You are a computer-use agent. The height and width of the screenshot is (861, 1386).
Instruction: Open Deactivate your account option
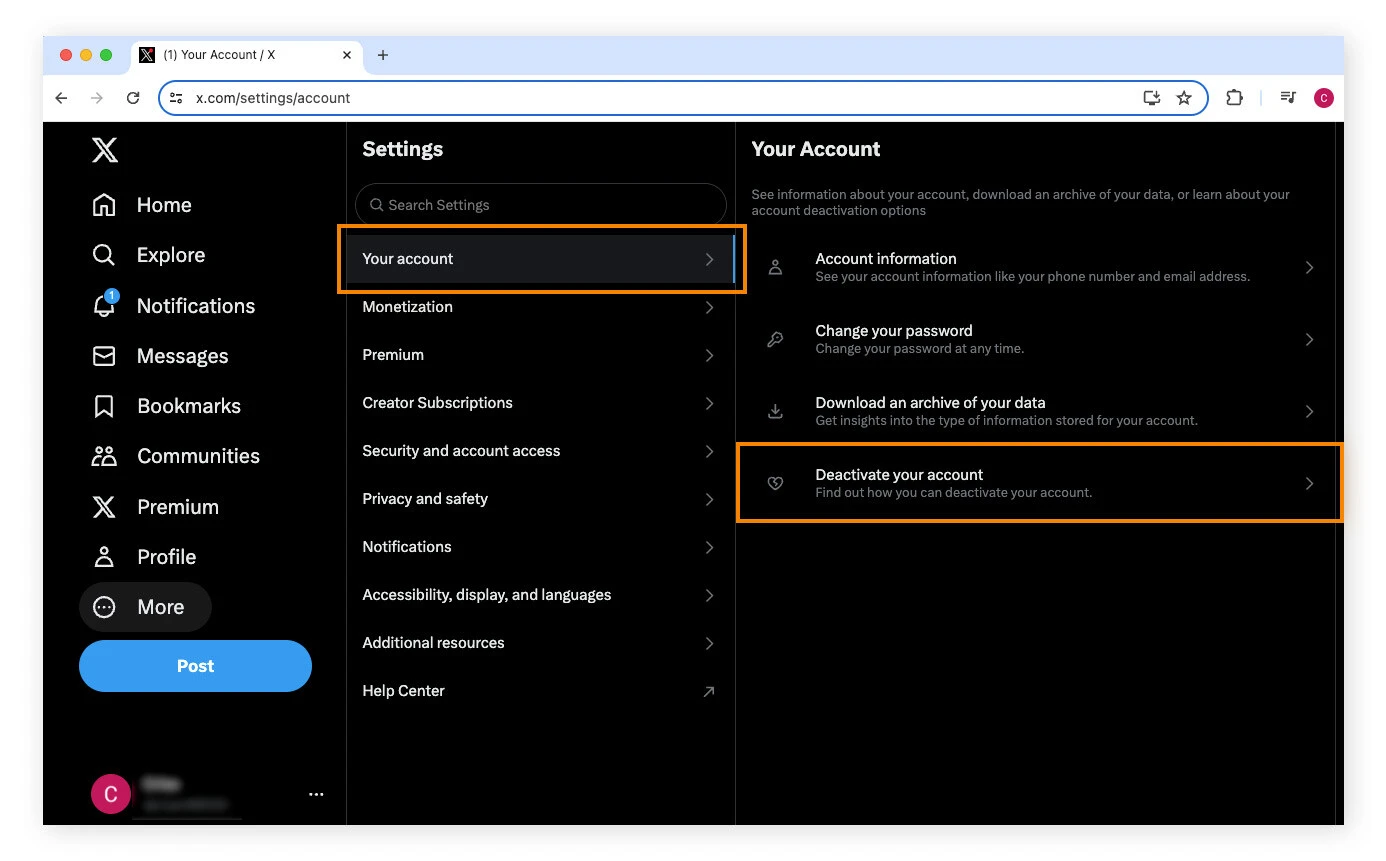coord(1038,483)
